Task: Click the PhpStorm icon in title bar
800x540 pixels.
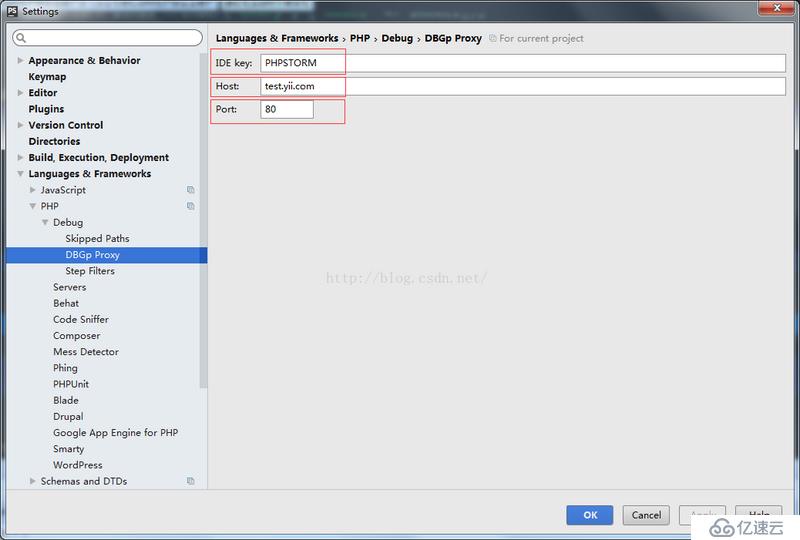Action: (x=12, y=11)
